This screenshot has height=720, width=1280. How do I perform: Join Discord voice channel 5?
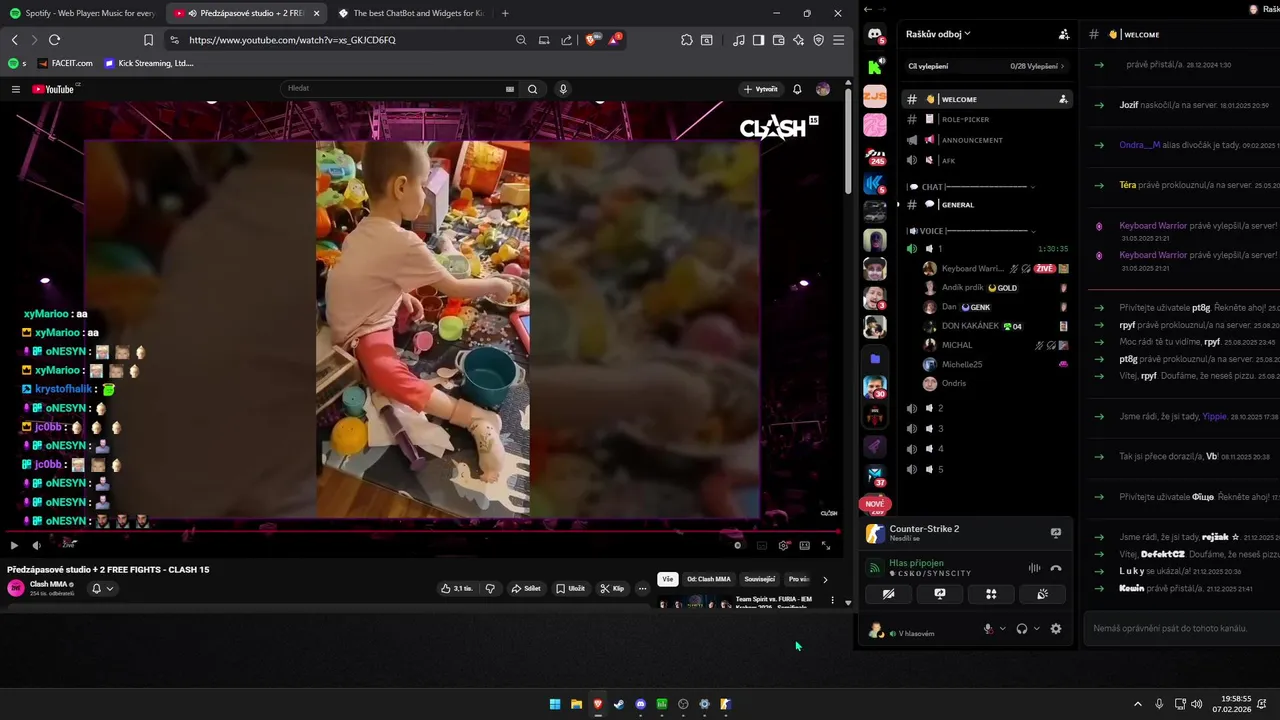point(986,469)
